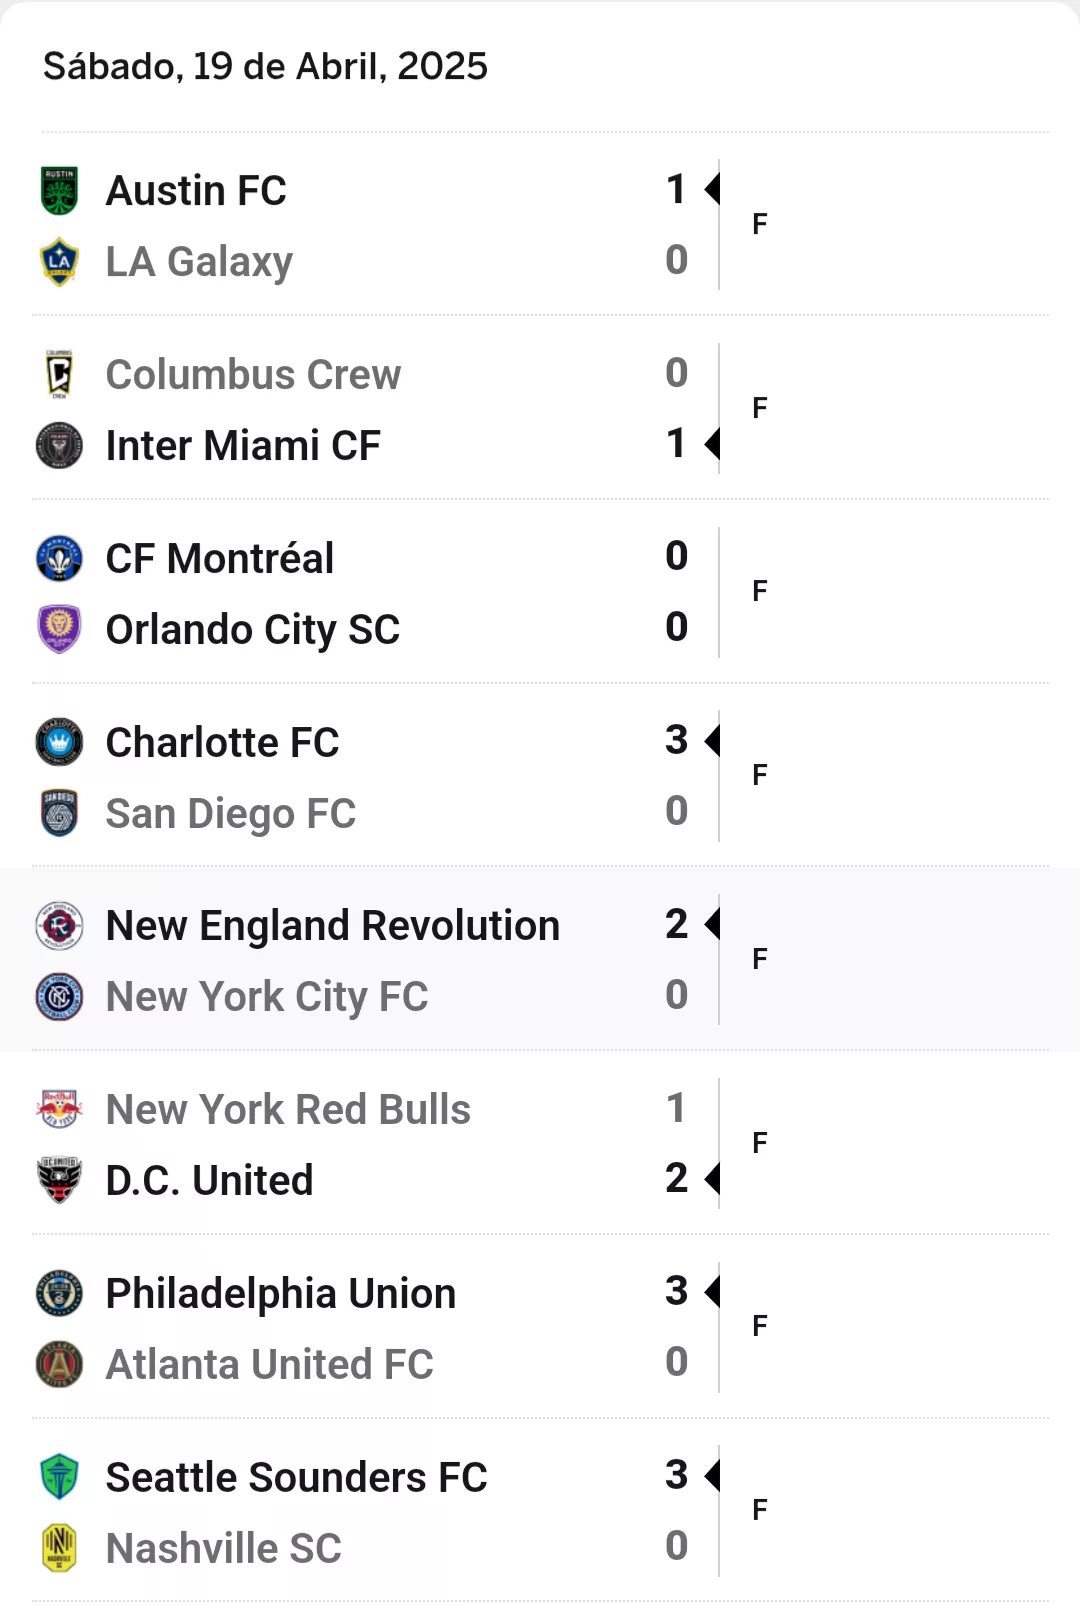Tap the Sábado, 19 de Abril date header
1080x1605 pixels.
[265, 67]
